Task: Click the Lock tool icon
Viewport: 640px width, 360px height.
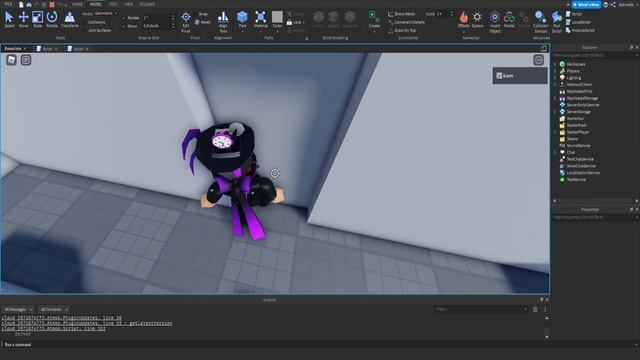Action: pyautogui.click(x=289, y=22)
